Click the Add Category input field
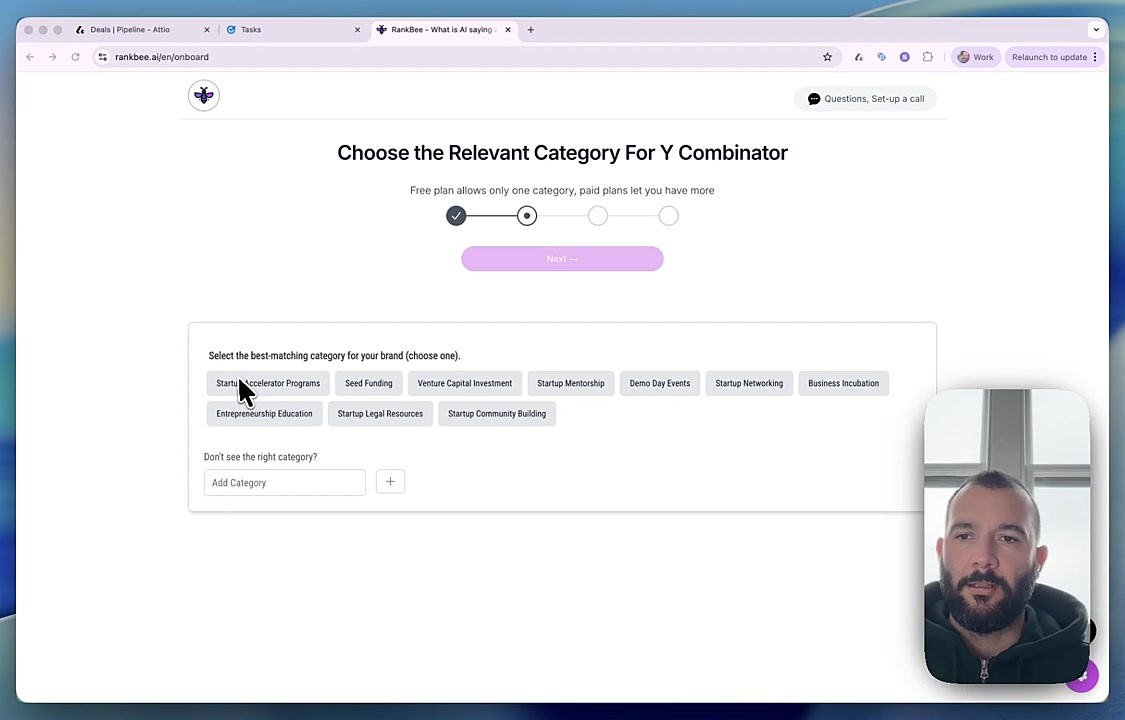The width and height of the screenshot is (1125, 720). pyautogui.click(x=284, y=483)
